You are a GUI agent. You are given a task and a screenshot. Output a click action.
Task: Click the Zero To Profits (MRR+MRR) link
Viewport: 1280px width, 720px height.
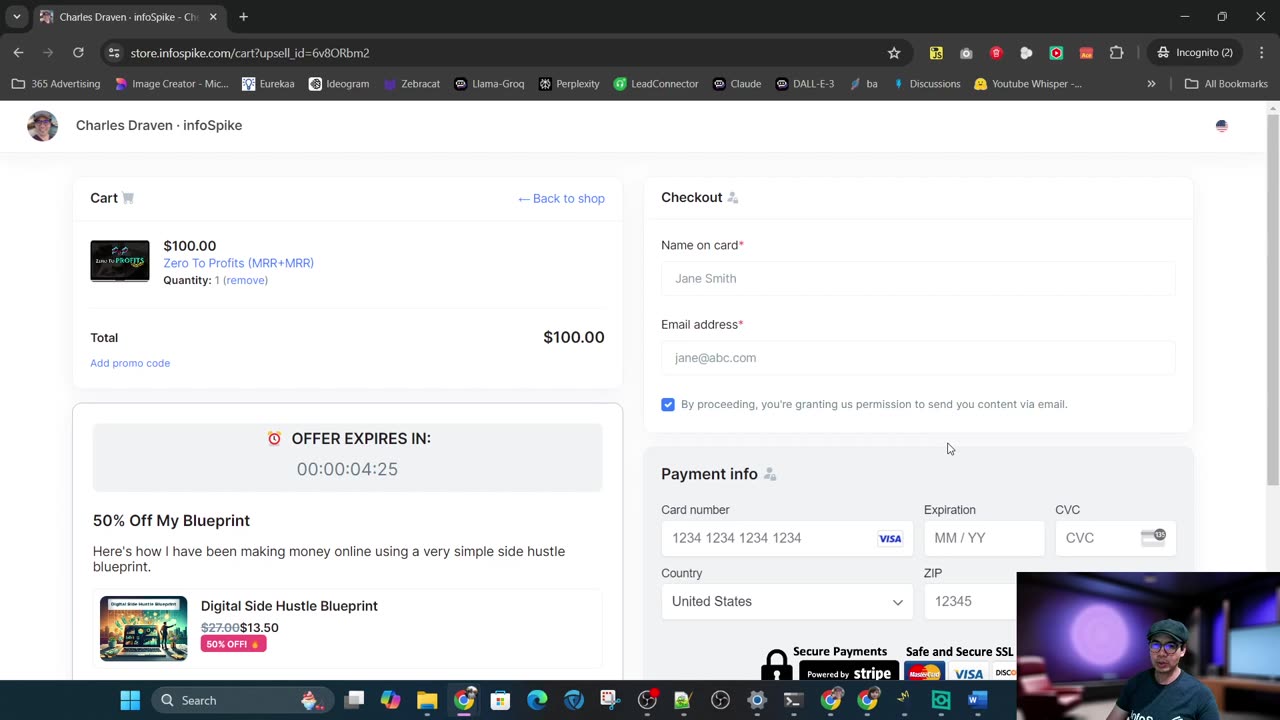pyautogui.click(x=238, y=263)
